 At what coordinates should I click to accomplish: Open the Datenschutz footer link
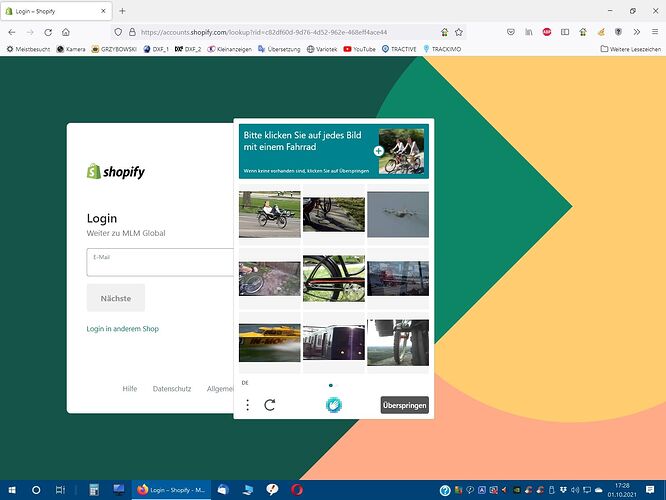pyautogui.click(x=172, y=389)
